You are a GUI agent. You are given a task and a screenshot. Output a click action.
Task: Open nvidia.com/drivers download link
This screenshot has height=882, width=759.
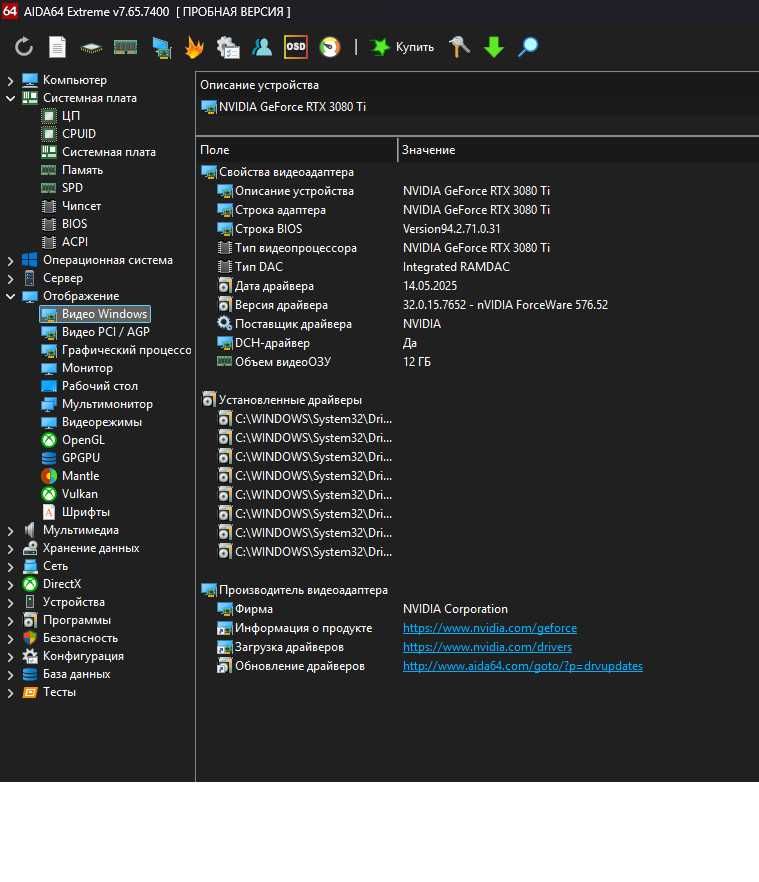pos(487,647)
